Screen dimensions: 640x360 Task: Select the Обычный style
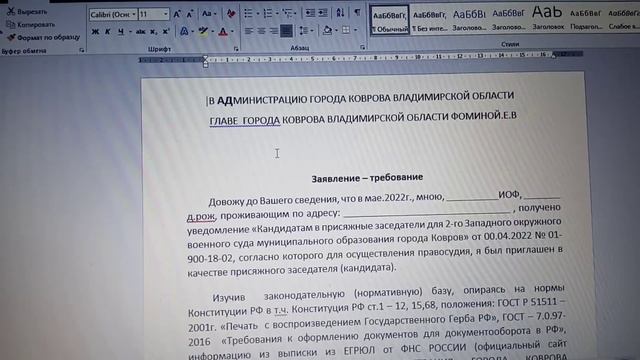[x=390, y=20]
